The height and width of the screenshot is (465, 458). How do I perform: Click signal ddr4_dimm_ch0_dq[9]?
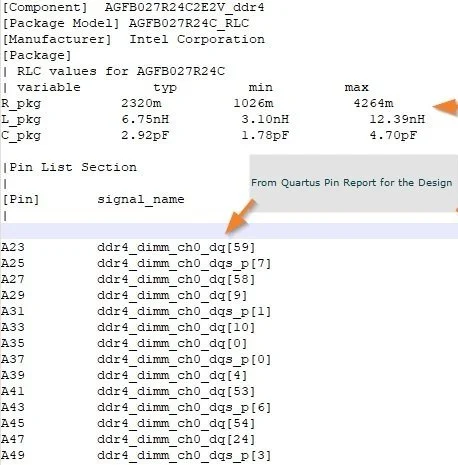click(172, 296)
